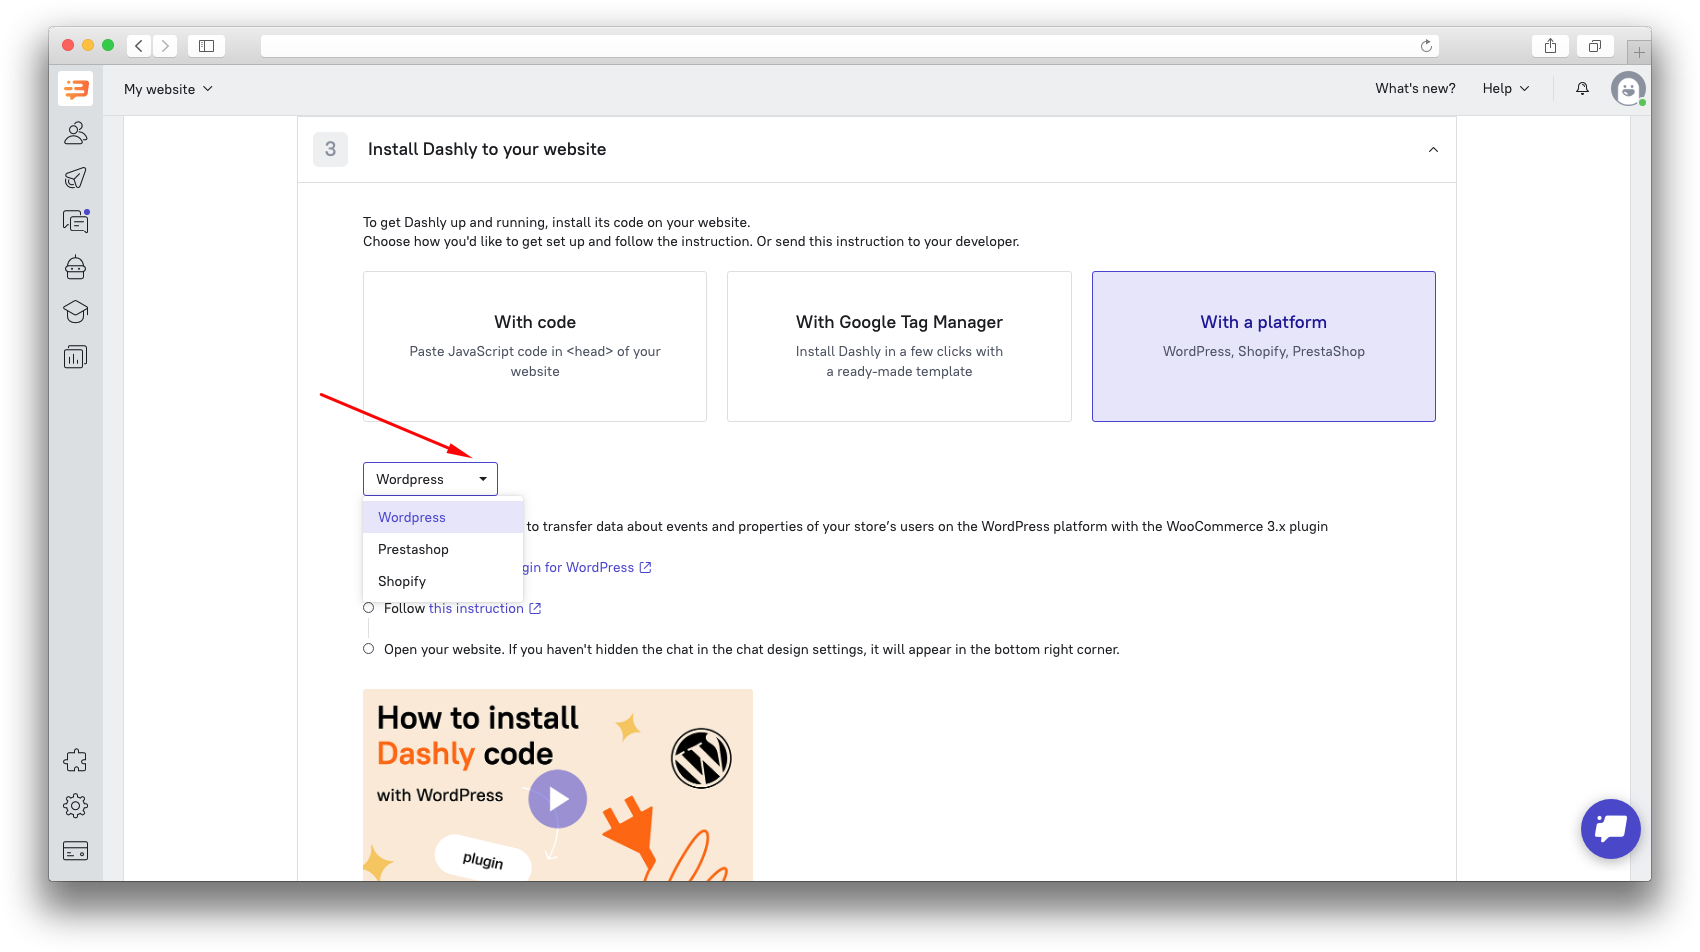
Task: Open a new tab with plus button
Action: (x=1639, y=52)
